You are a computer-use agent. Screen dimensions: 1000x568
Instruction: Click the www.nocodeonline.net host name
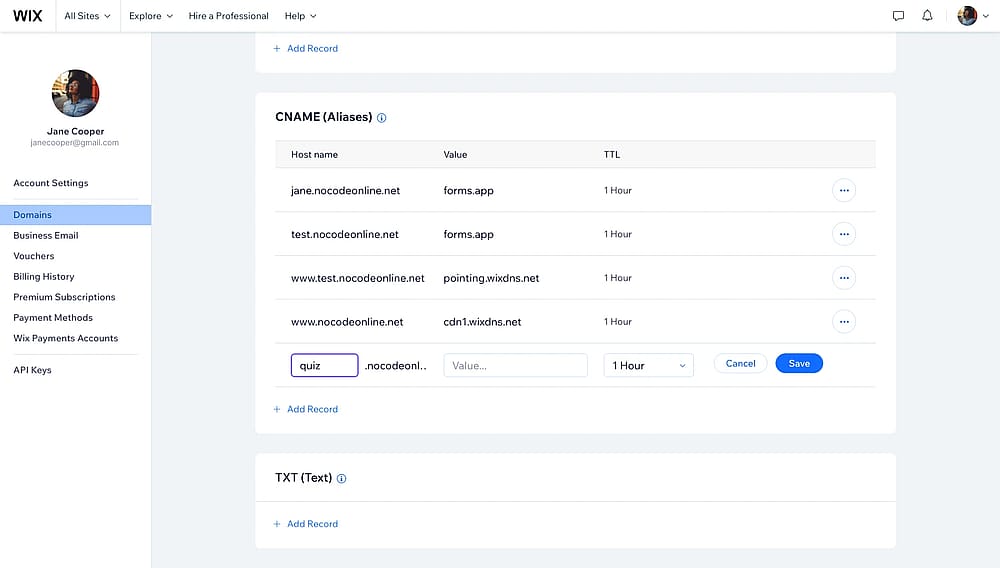click(347, 322)
